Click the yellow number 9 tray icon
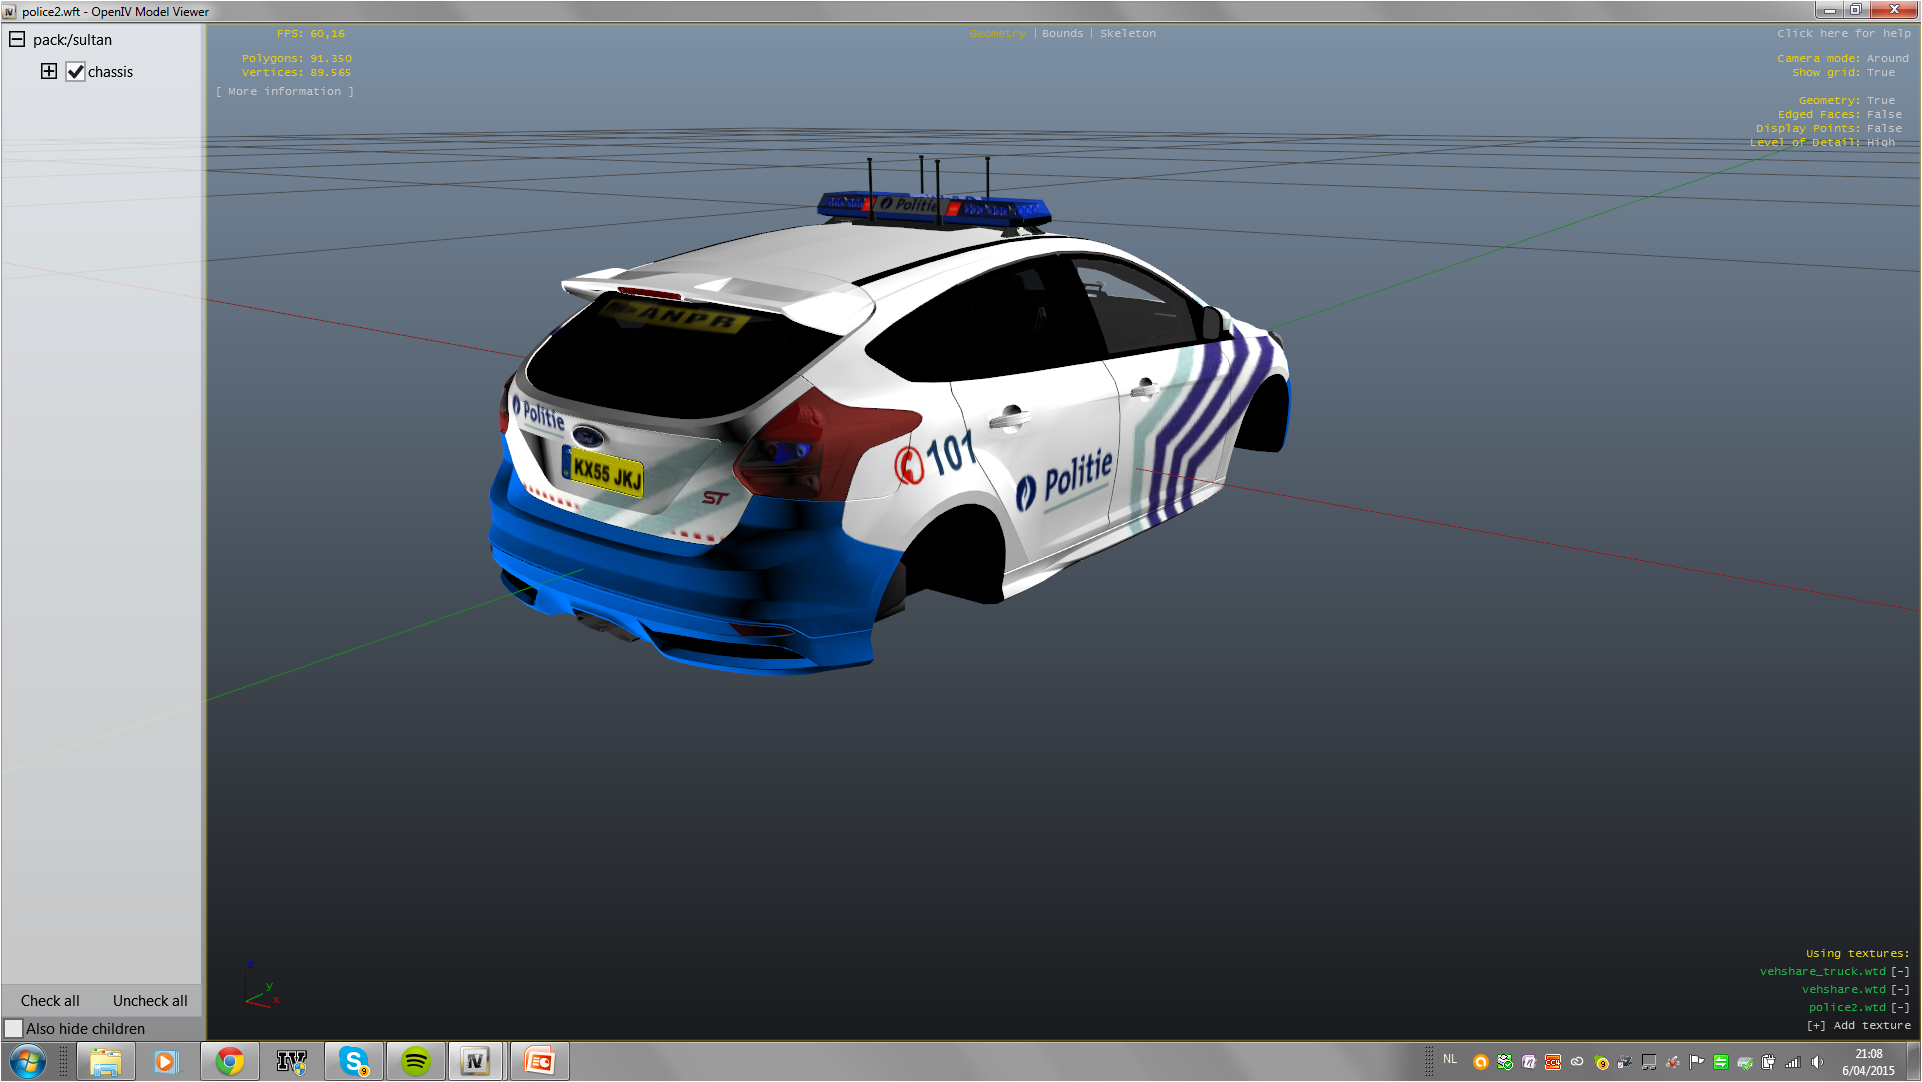Viewport: 1922px width, 1082px height. tap(1601, 1062)
